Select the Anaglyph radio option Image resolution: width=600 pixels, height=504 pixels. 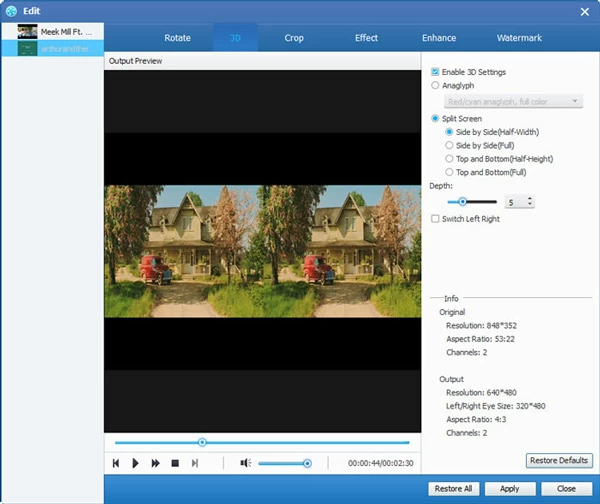(x=435, y=86)
